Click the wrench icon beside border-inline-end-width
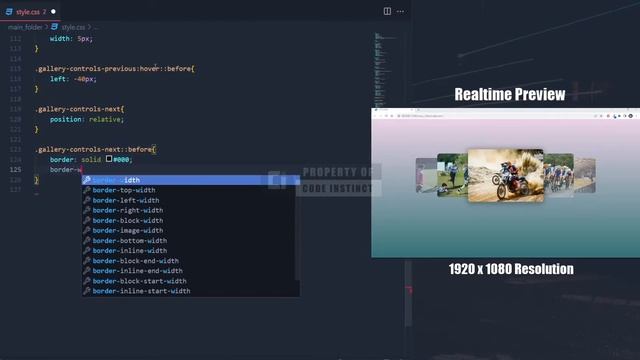This screenshot has width=640, height=360. coord(87,270)
